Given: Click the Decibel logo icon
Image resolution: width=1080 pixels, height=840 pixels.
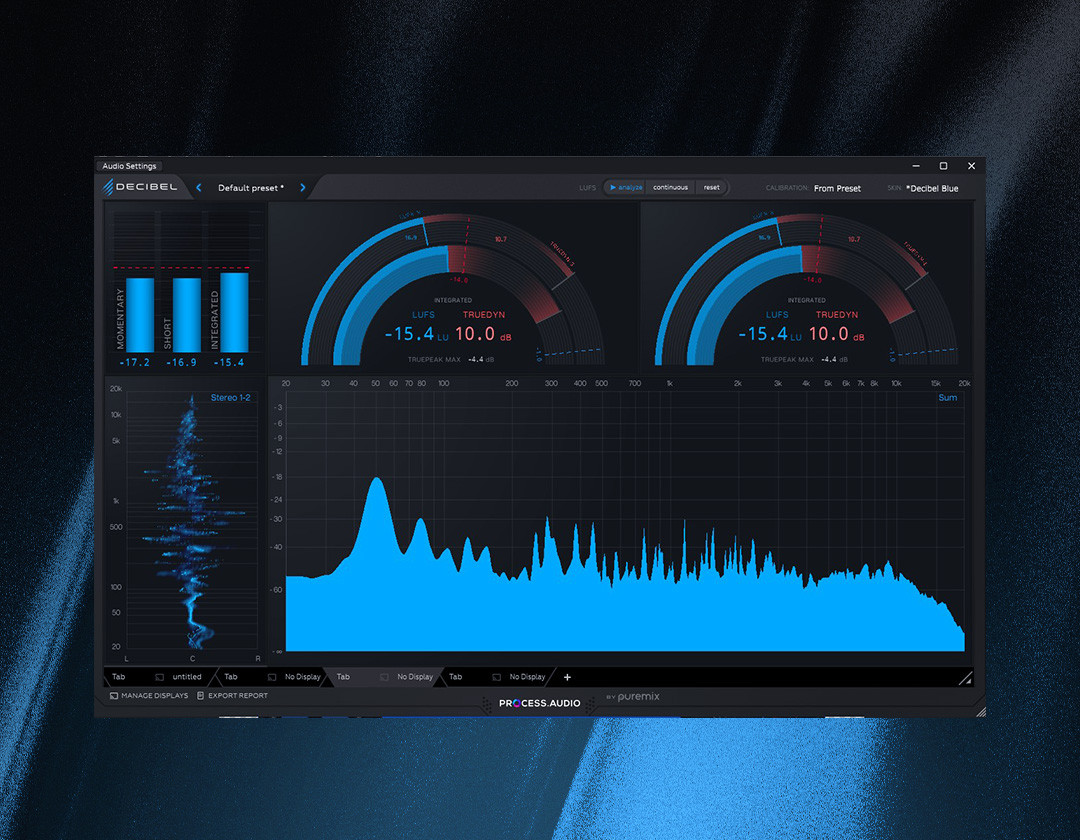Looking at the screenshot, I should click(x=107, y=186).
